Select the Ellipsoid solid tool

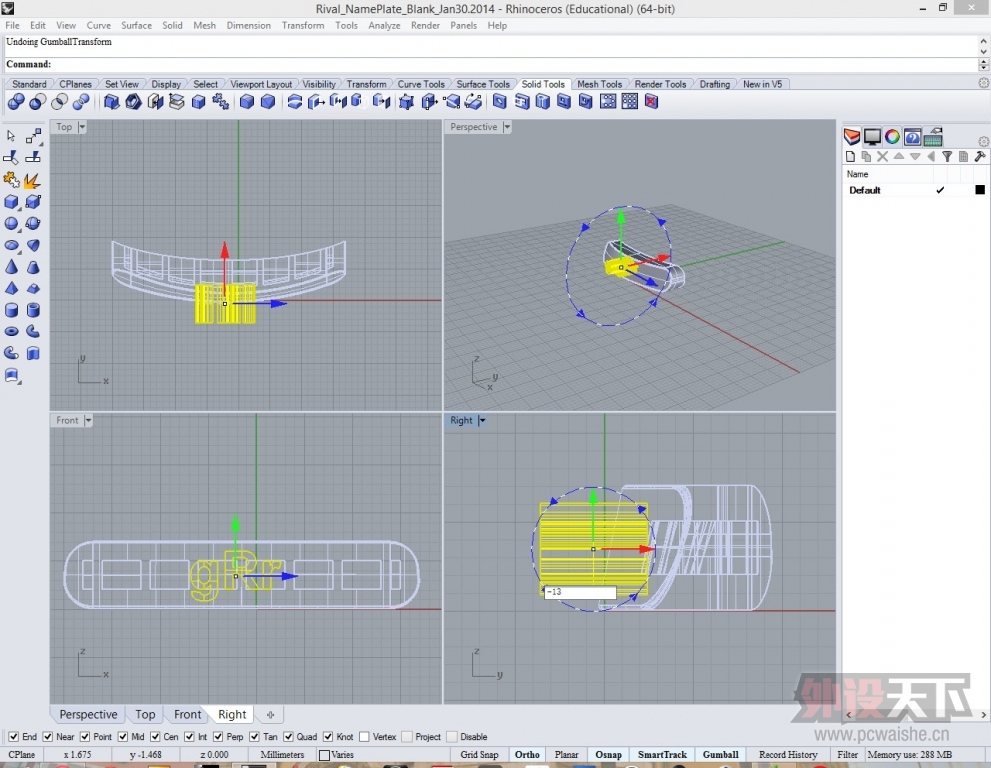11,245
